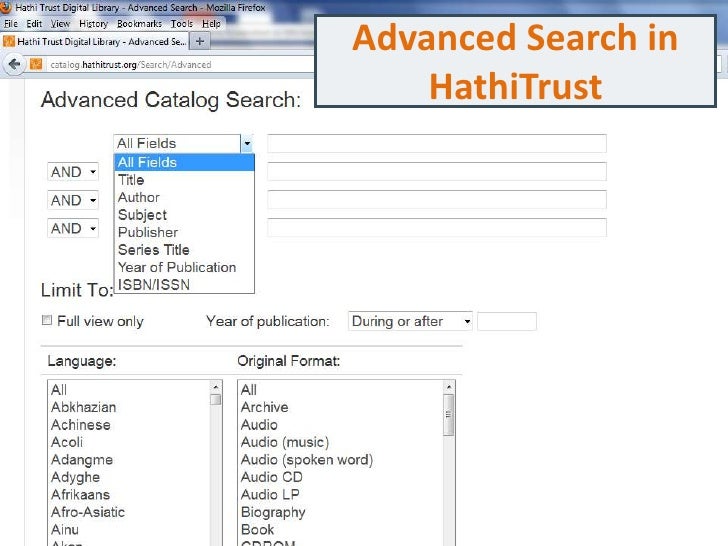This screenshot has height=546, width=728.
Task: Check the Full view only checkbox
Action: 46,320
